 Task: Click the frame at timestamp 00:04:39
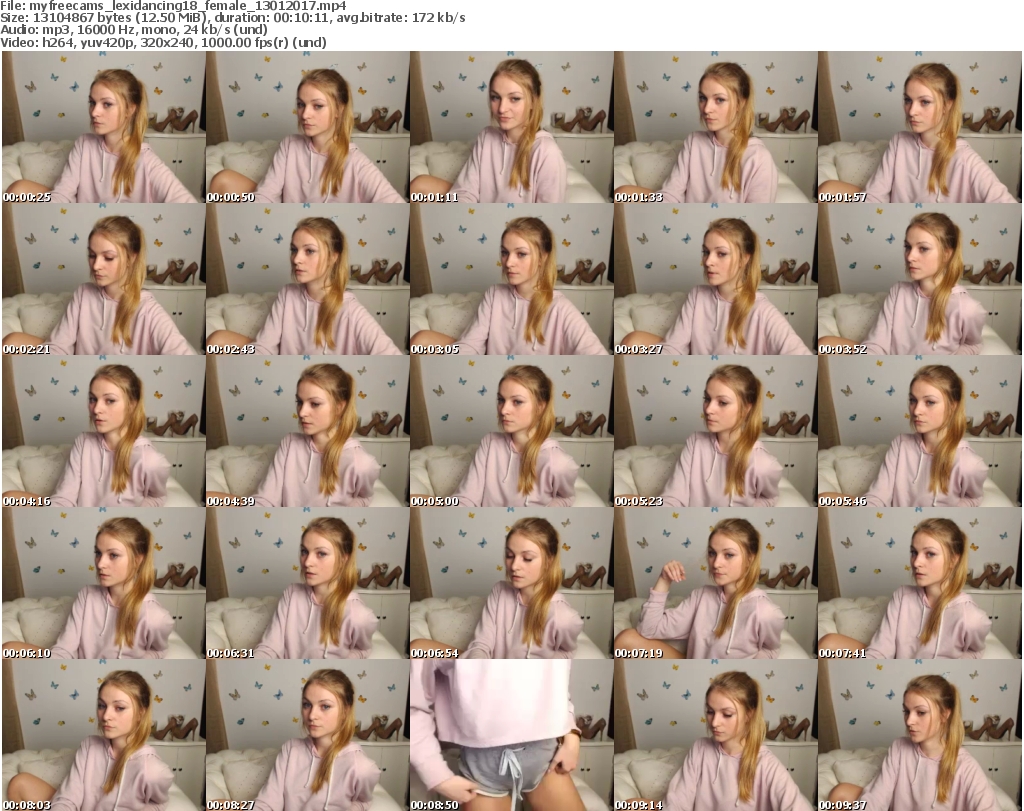[x=308, y=432]
